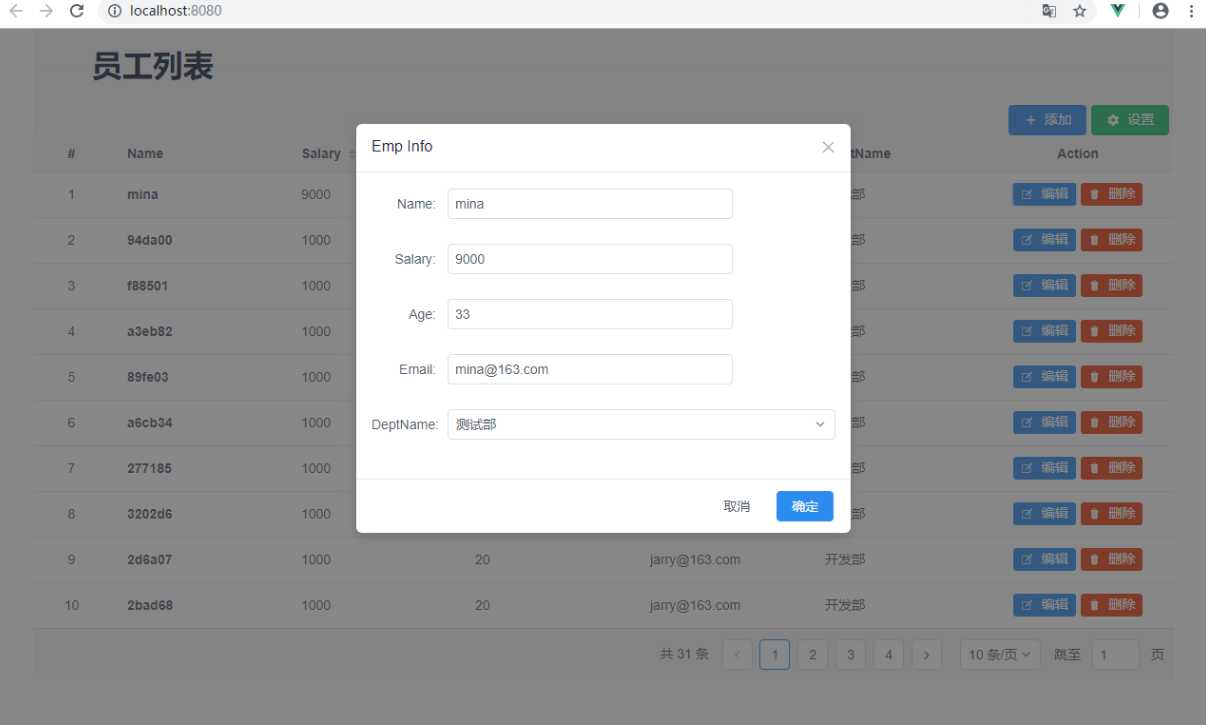Screen dimensions: 1206x725
Task: Delete the a3eb82 row
Action: (1111, 331)
